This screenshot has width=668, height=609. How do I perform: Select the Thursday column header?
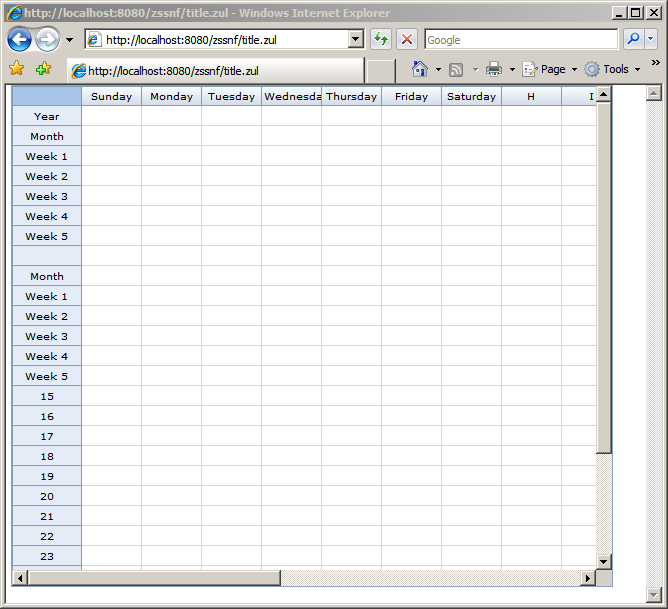[x=351, y=96]
